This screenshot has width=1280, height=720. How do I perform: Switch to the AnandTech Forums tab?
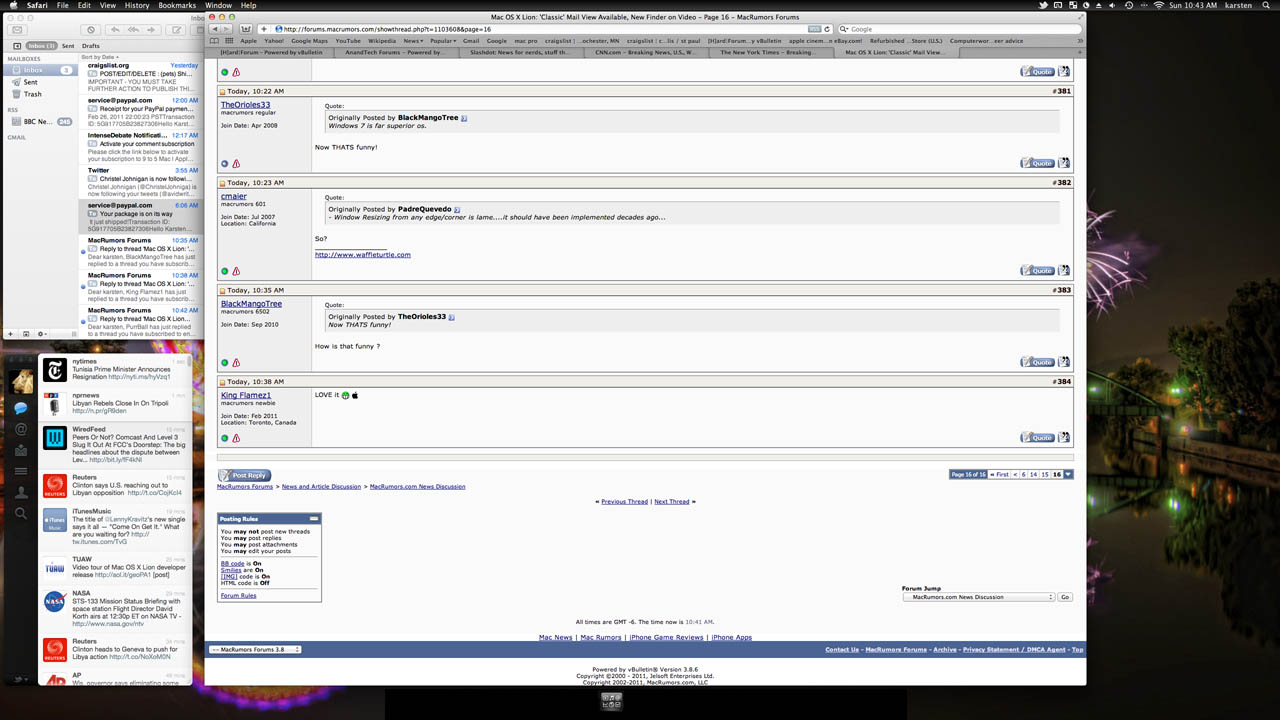[x=396, y=52]
